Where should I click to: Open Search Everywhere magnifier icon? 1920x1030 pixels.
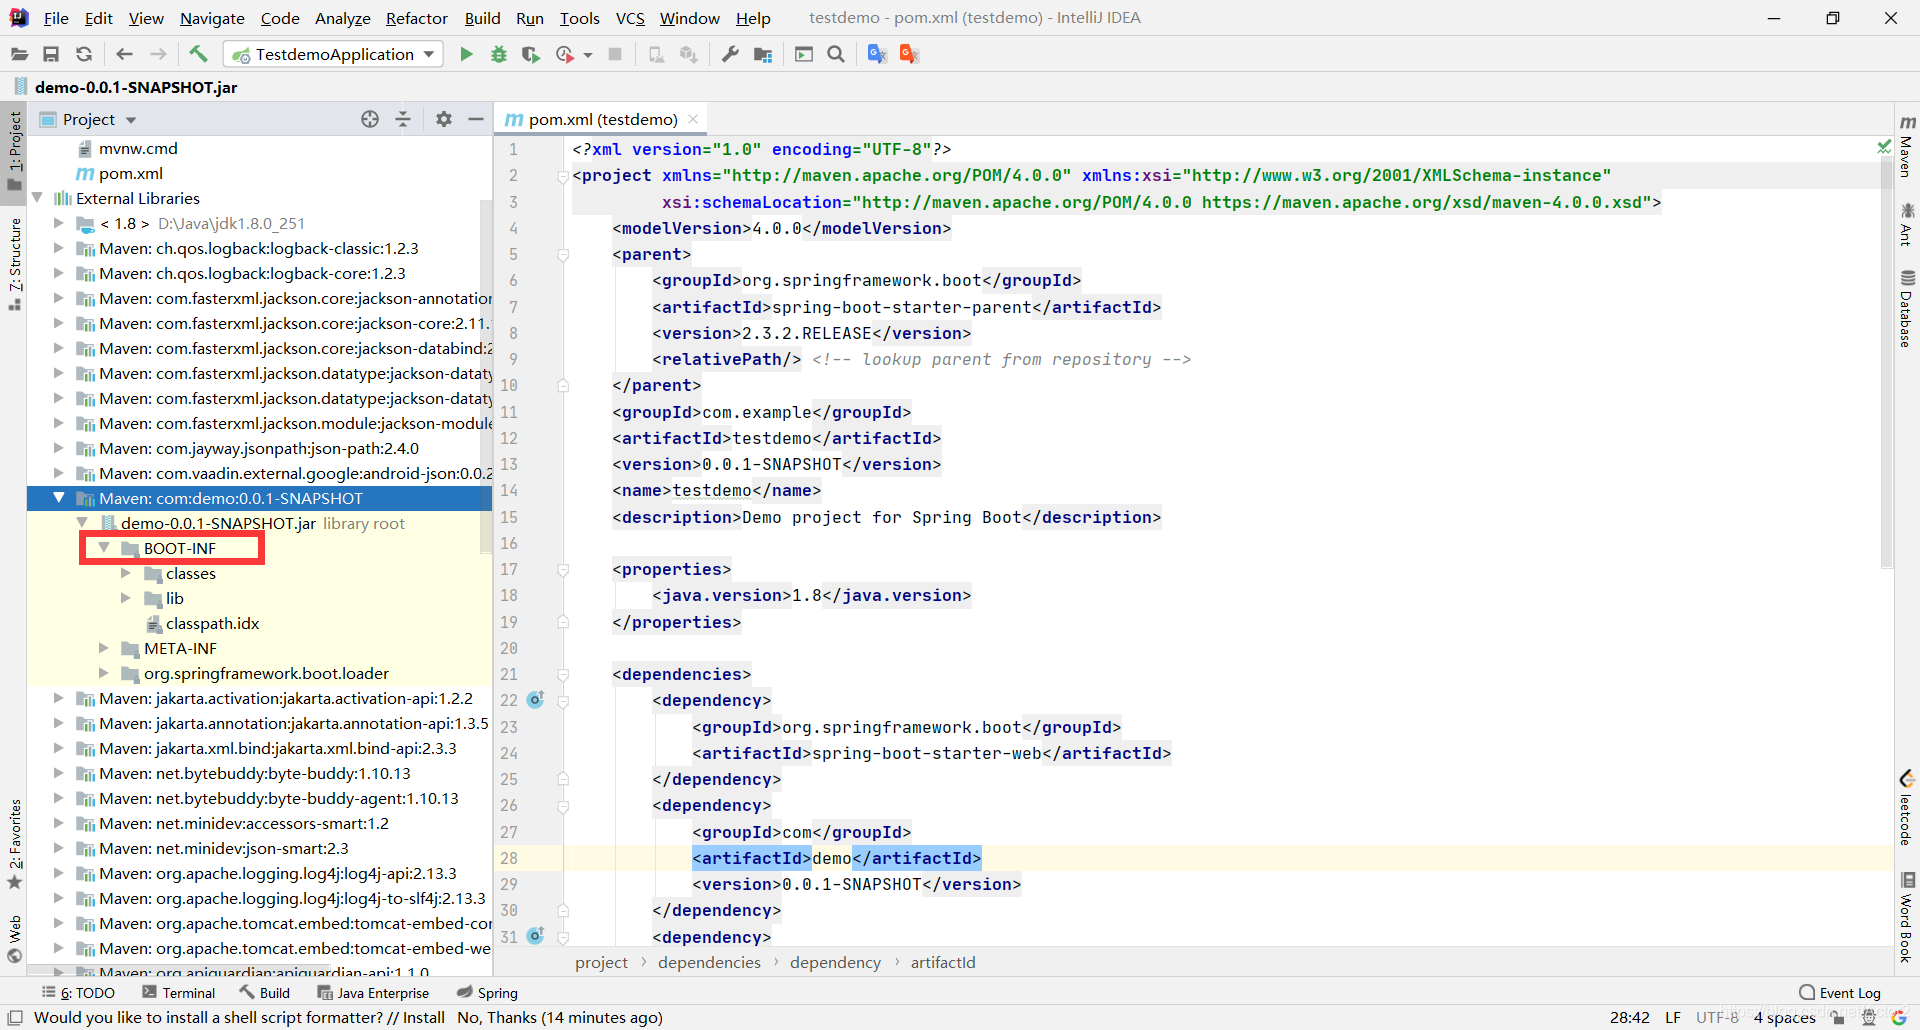(x=836, y=55)
